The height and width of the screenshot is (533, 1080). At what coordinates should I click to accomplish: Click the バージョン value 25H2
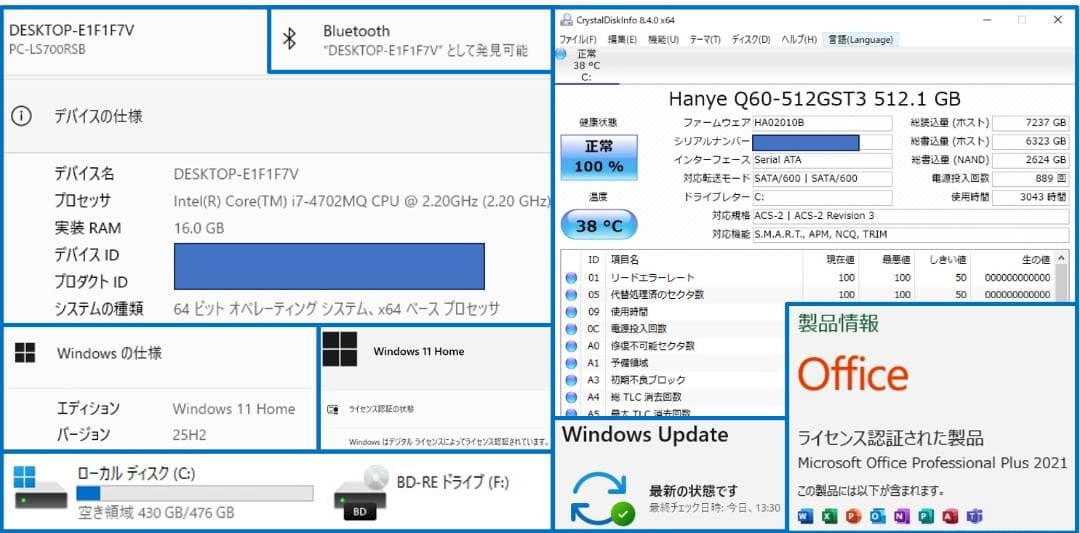[189, 435]
